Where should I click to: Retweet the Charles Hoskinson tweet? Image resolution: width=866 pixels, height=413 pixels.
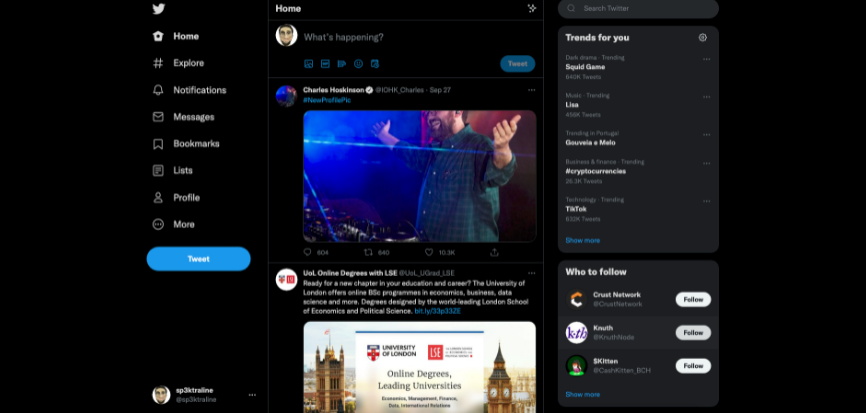368,252
